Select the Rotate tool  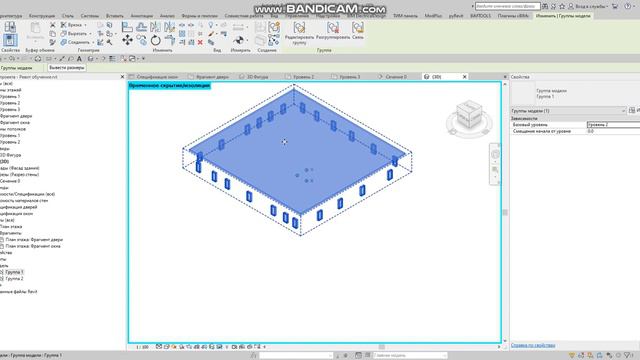click(x=156, y=40)
